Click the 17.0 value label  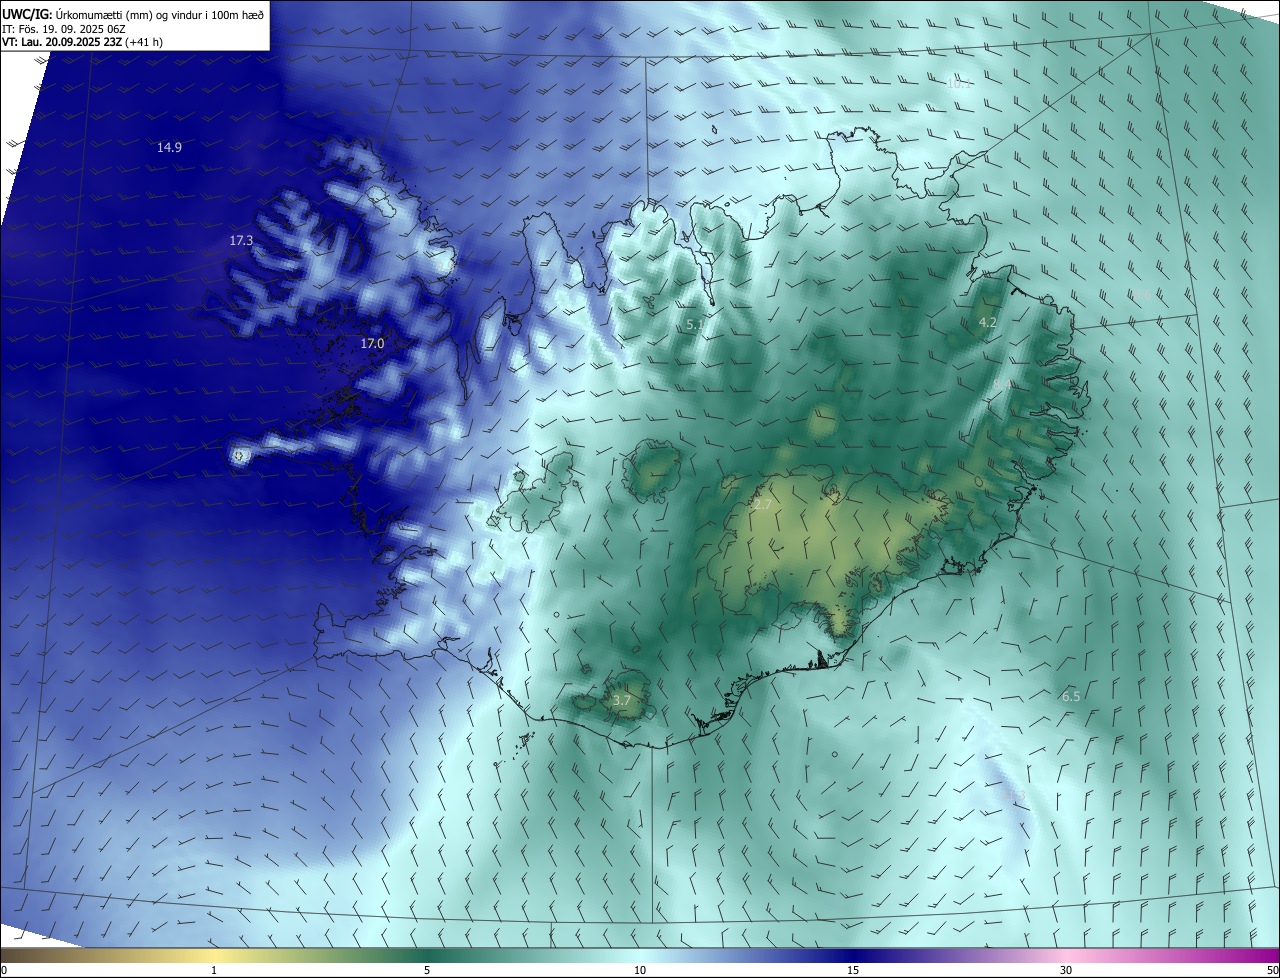pyautogui.click(x=372, y=343)
